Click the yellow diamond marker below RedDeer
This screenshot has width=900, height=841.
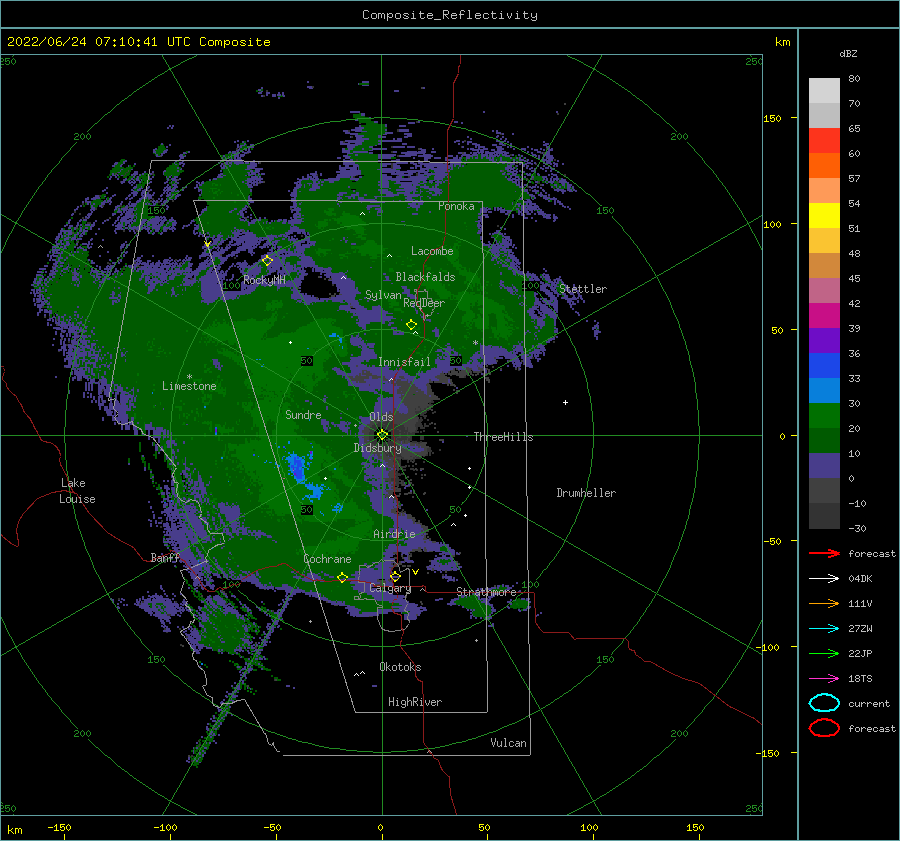(411, 325)
